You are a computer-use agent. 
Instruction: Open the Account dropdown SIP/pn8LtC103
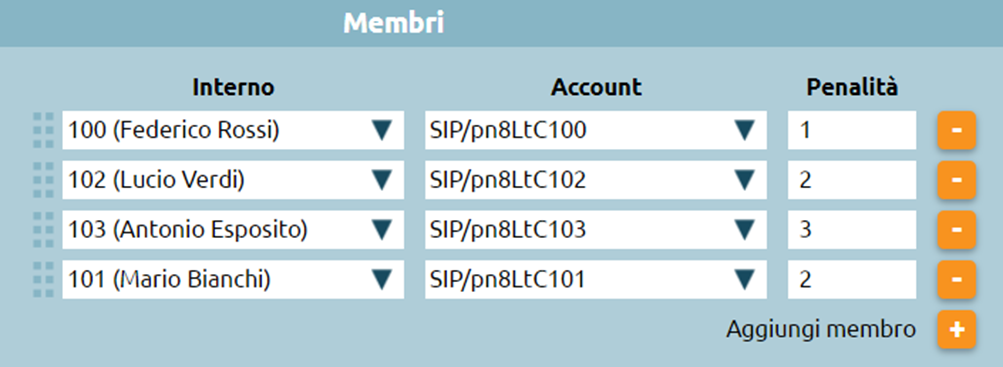[x=596, y=230]
